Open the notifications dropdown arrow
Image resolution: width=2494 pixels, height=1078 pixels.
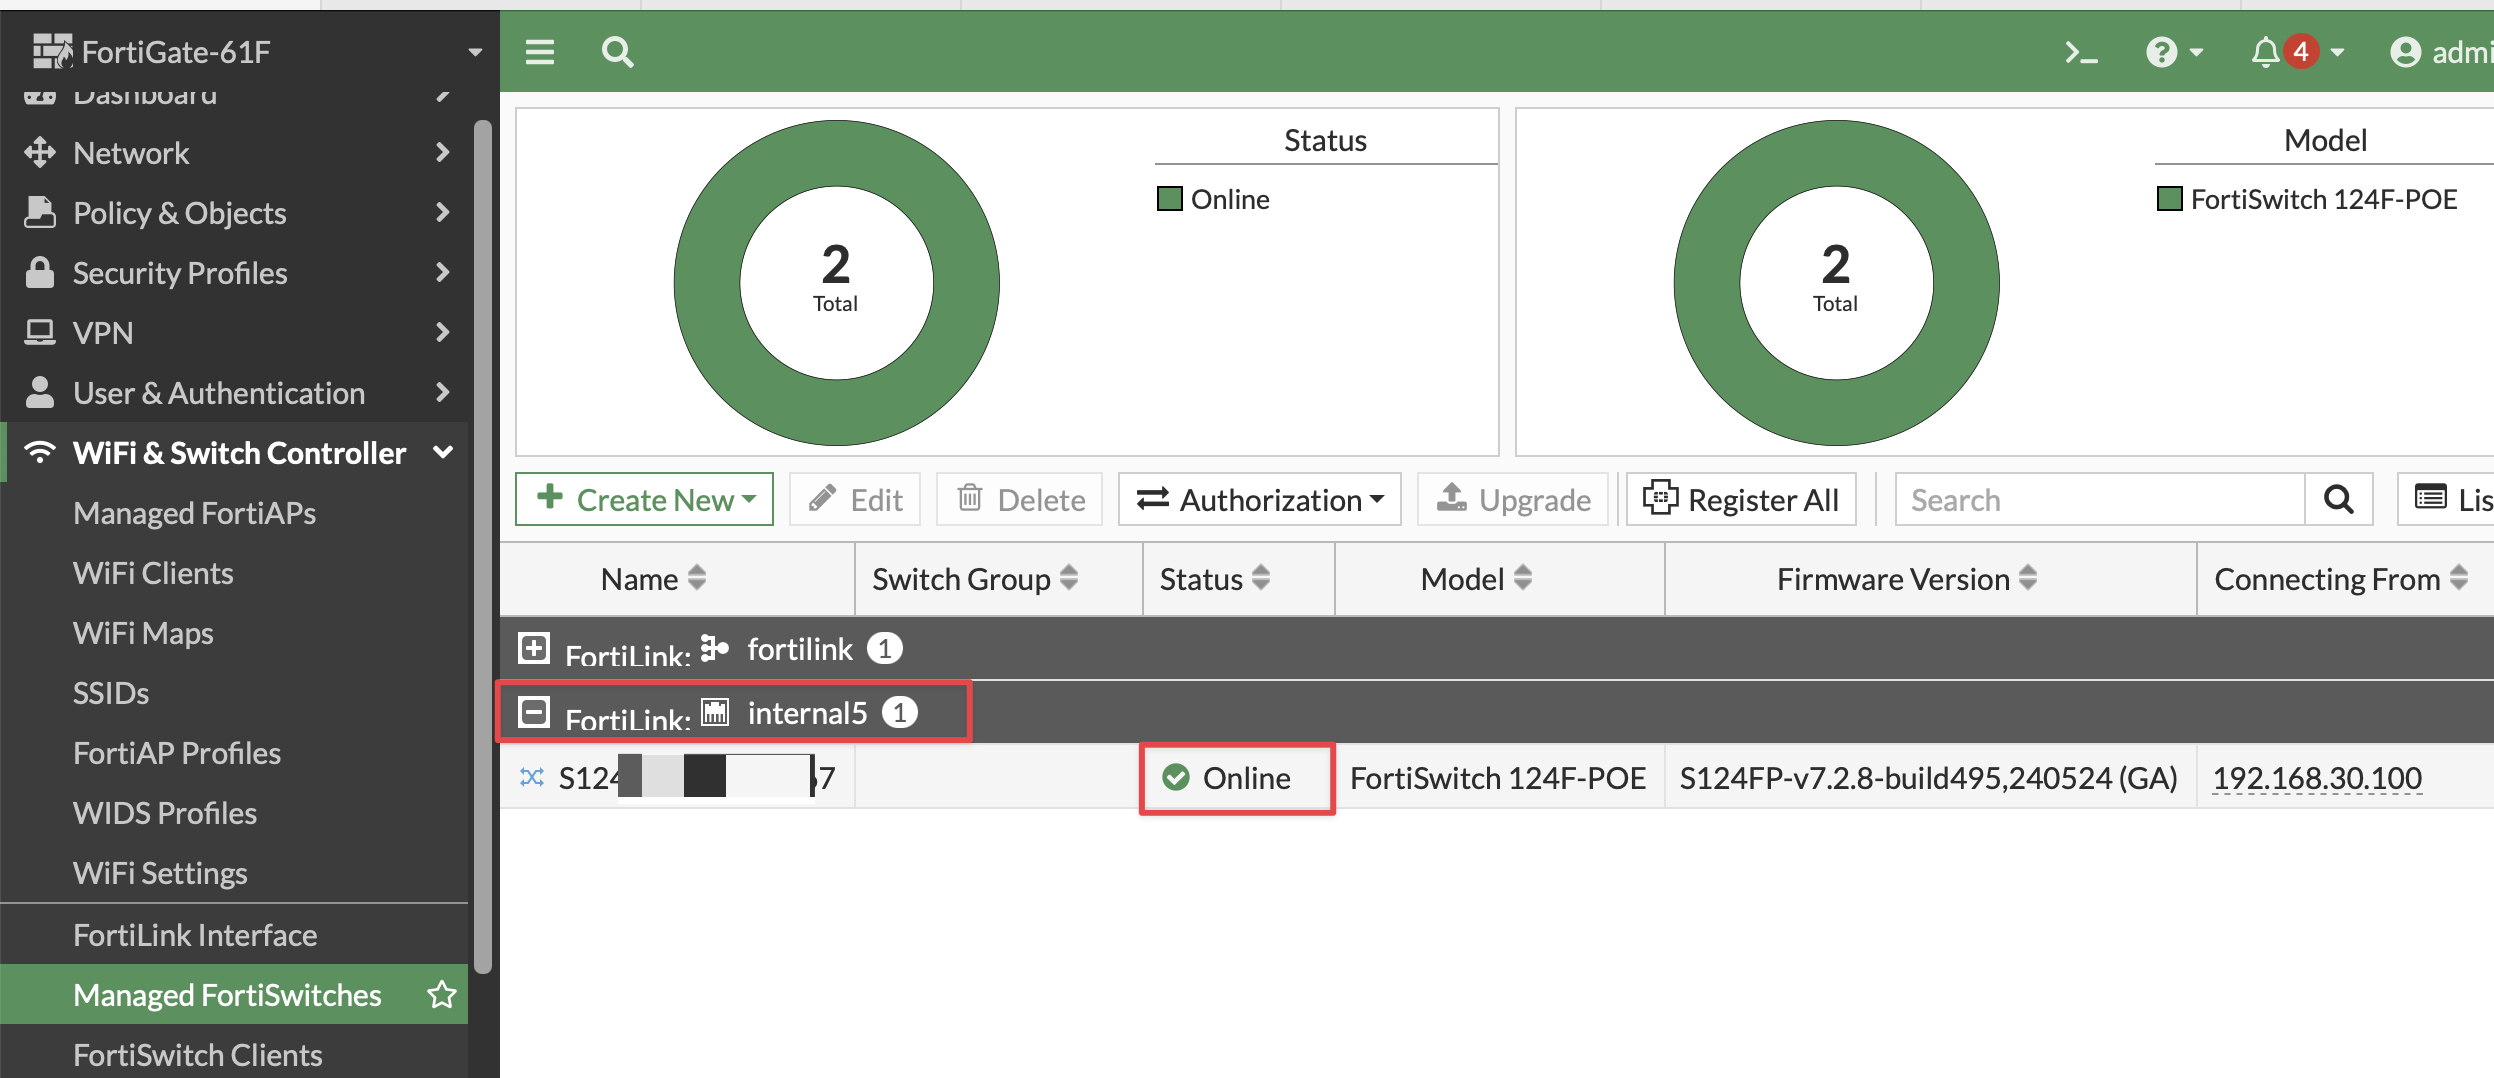click(x=2337, y=52)
